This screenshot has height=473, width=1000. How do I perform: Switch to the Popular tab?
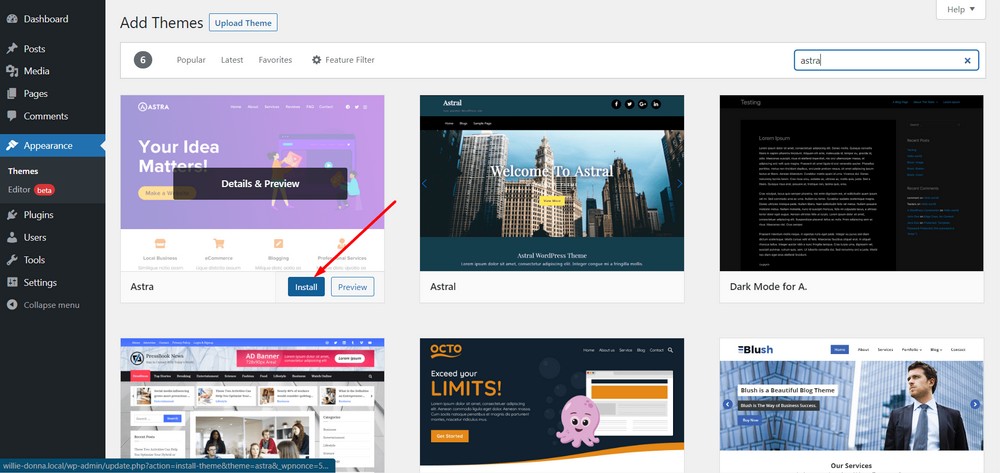point(191,60)
